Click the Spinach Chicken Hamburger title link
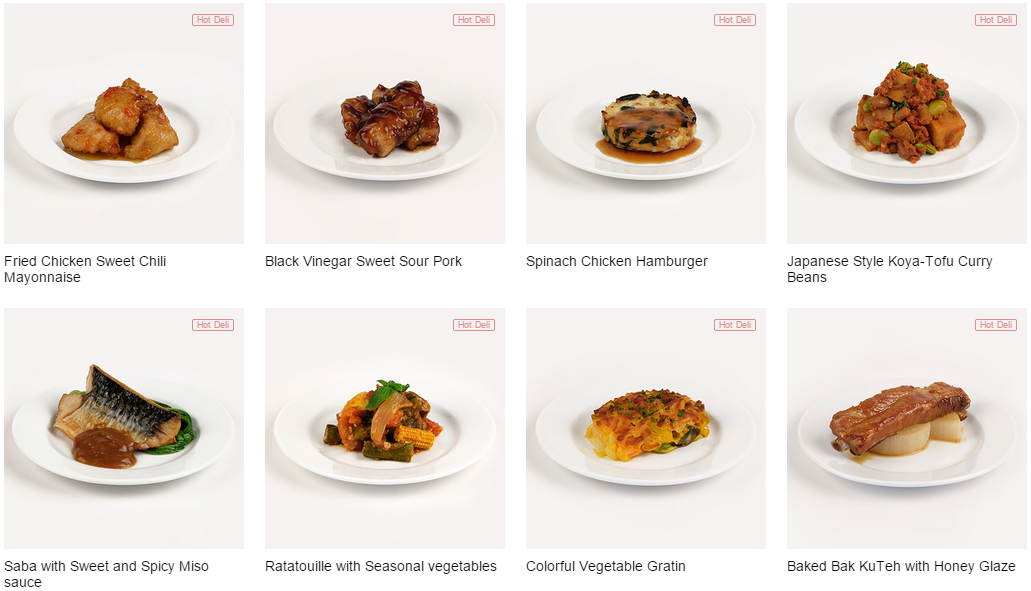Screen dimensions: 1031x591 coord(617,261)
